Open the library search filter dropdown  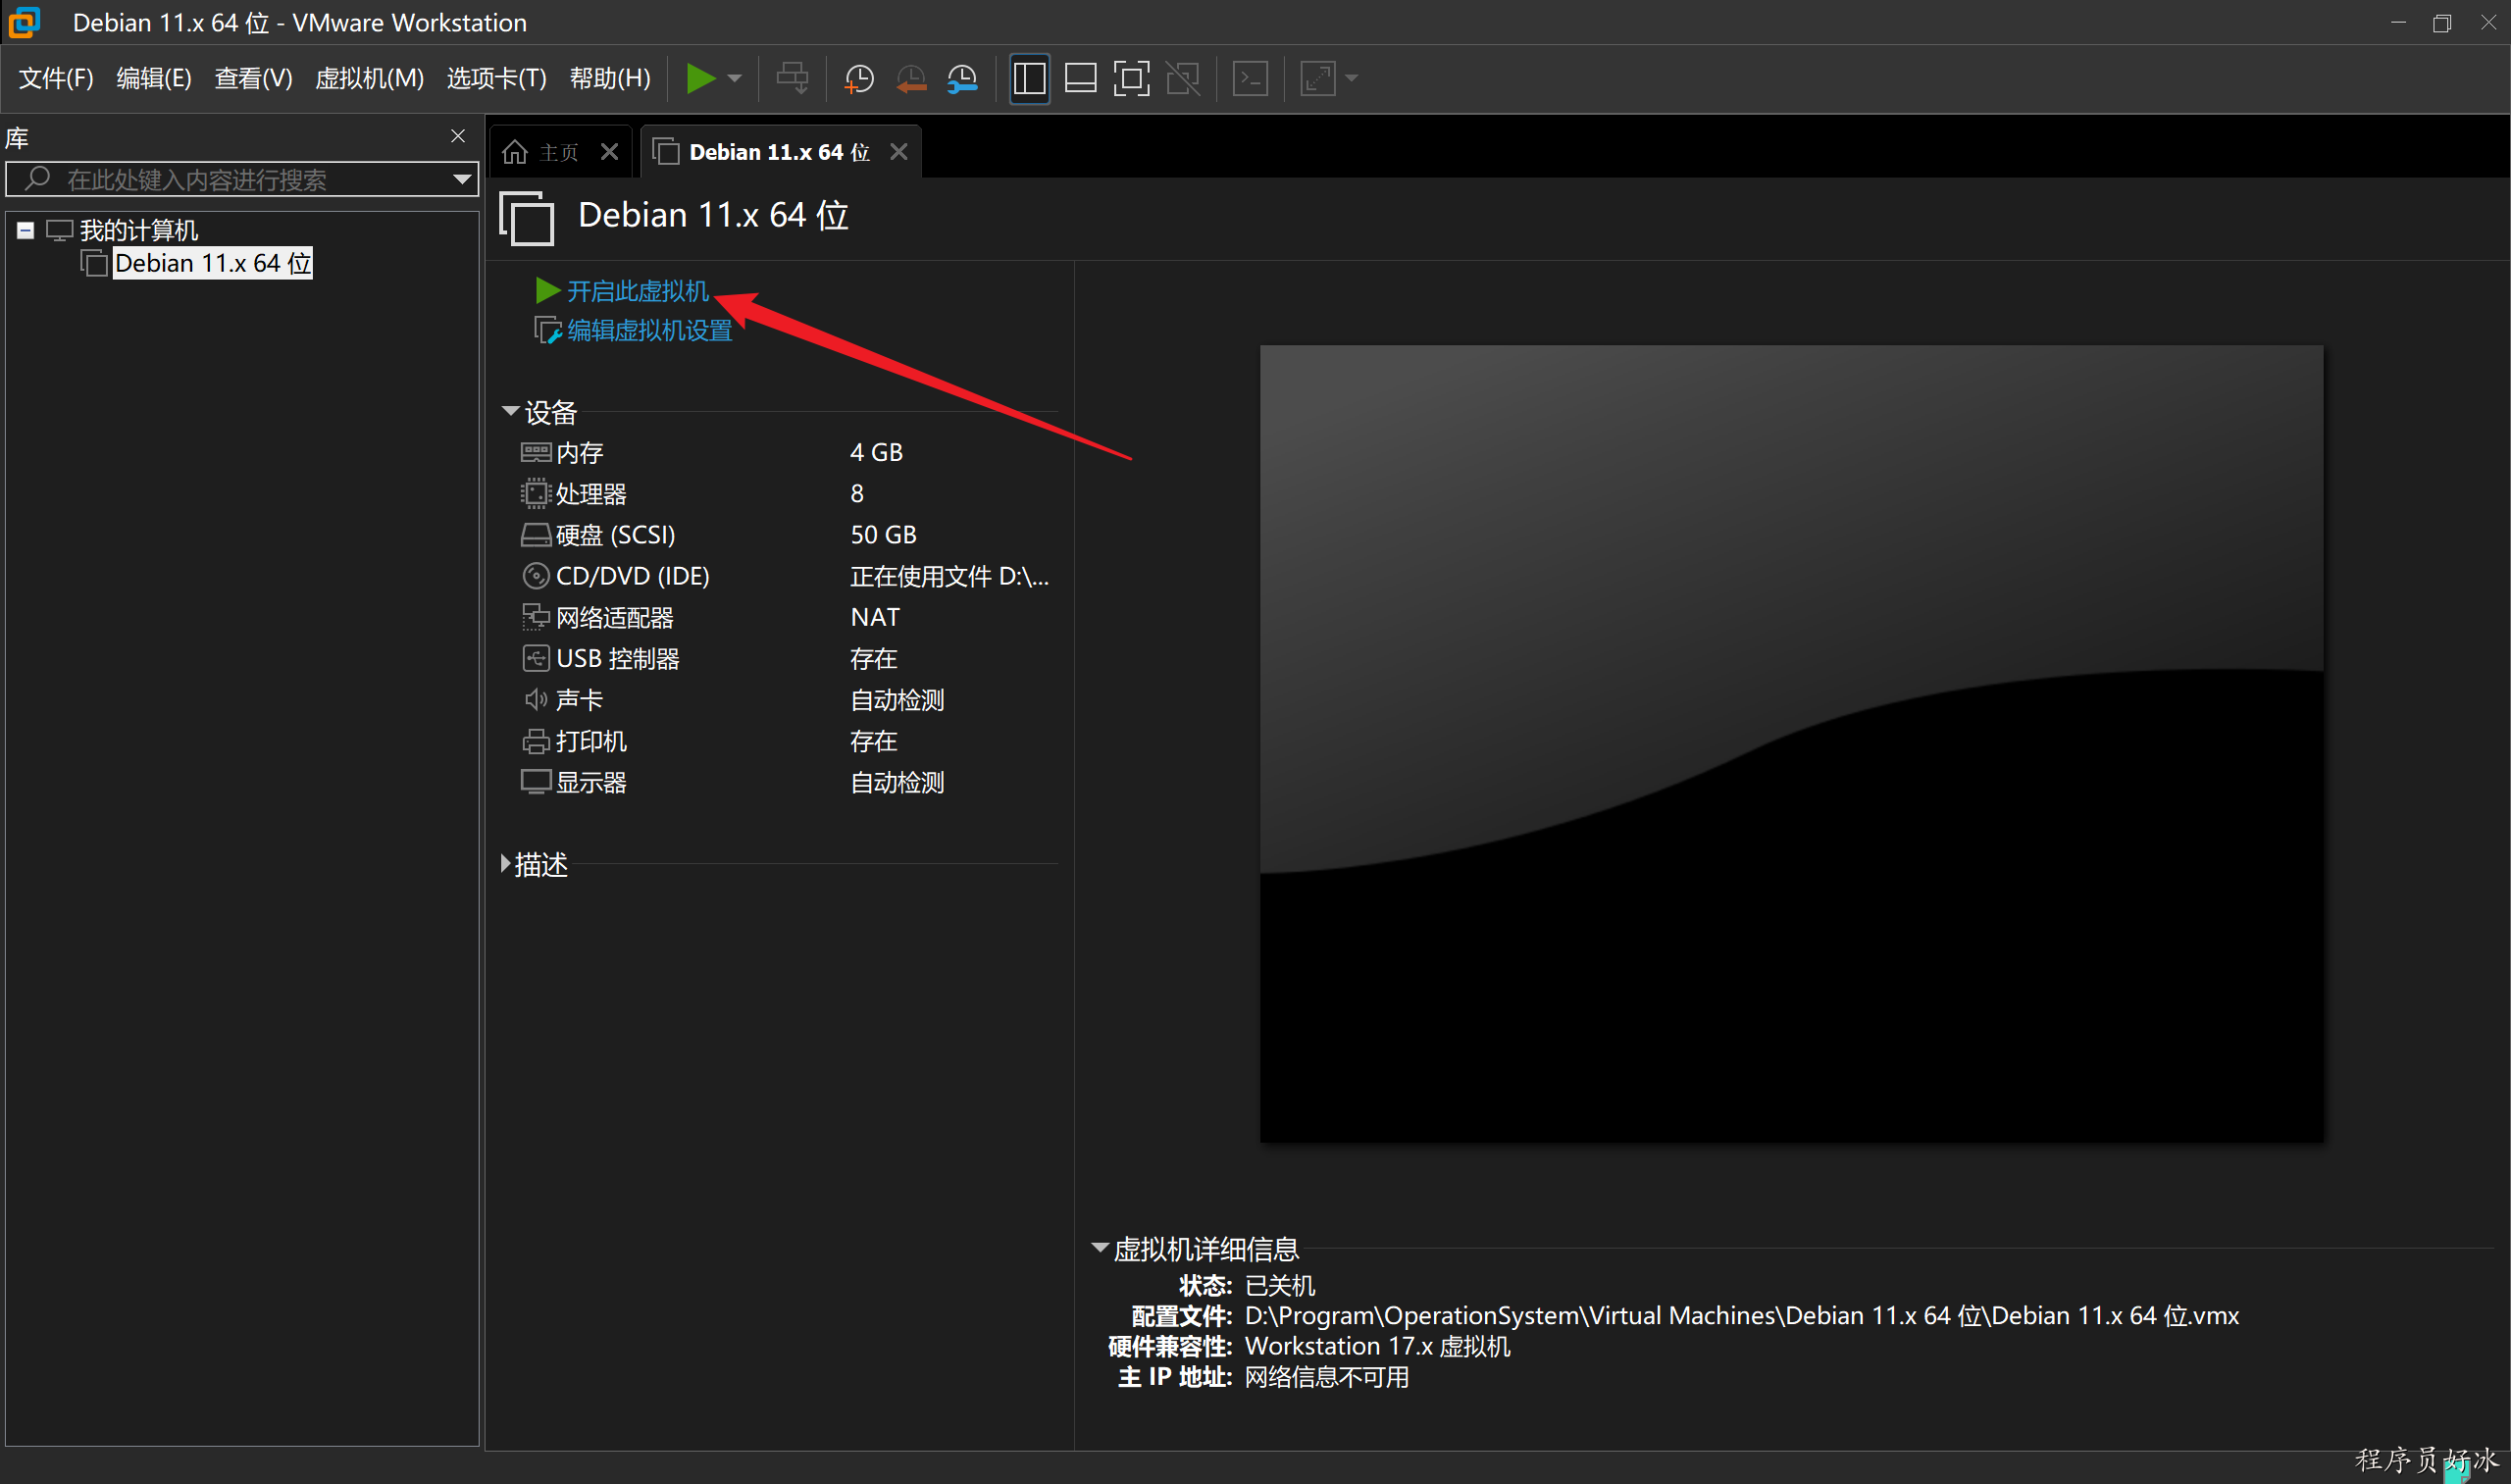point(462,180)
